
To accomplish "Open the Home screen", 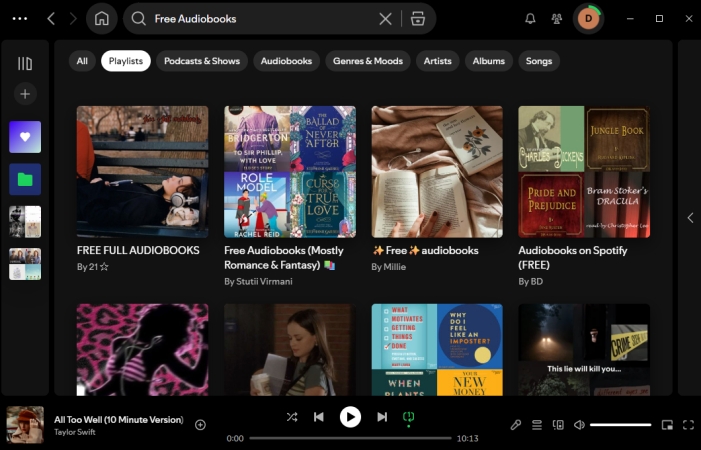I will click(101, 19).
